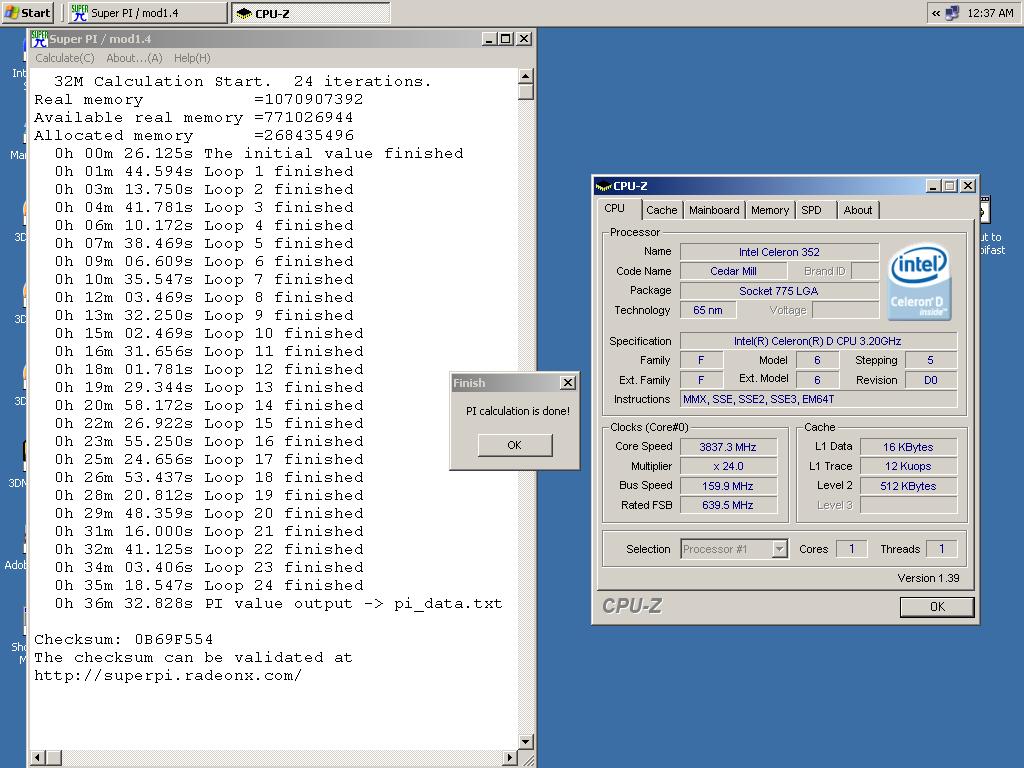This screenshot has width=1024, height=768.
Task: Expand hidden system tray icons chevron
Action: pyautogui.click(x=936, y=13)
